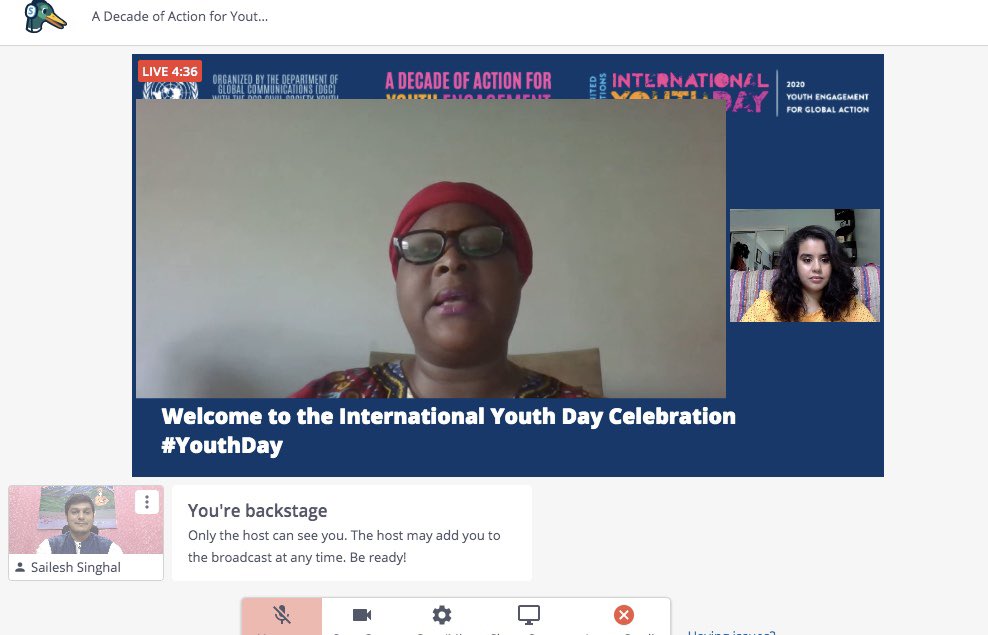Image resolution: width=988 pixels, height=635 pixels.
Task: Click the person icon beside 'Sailesh Singhal'
Action: (20, 567)
